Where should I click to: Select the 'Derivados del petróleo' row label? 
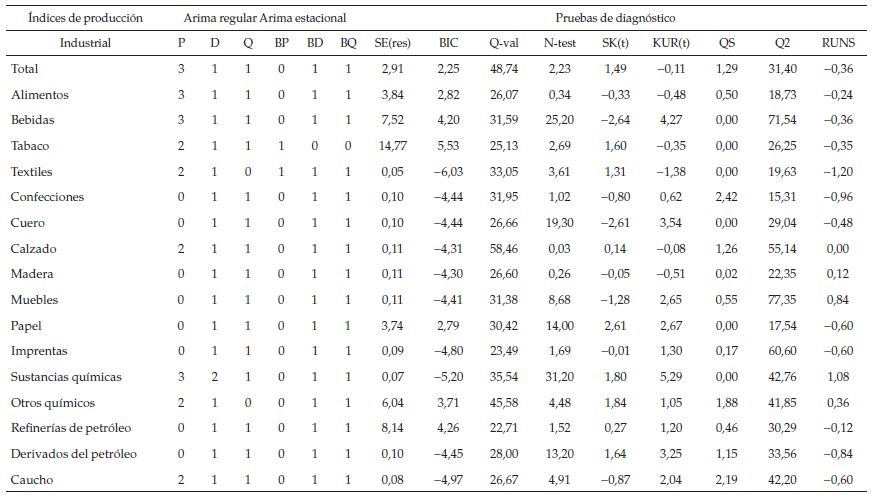pos(73,454)
